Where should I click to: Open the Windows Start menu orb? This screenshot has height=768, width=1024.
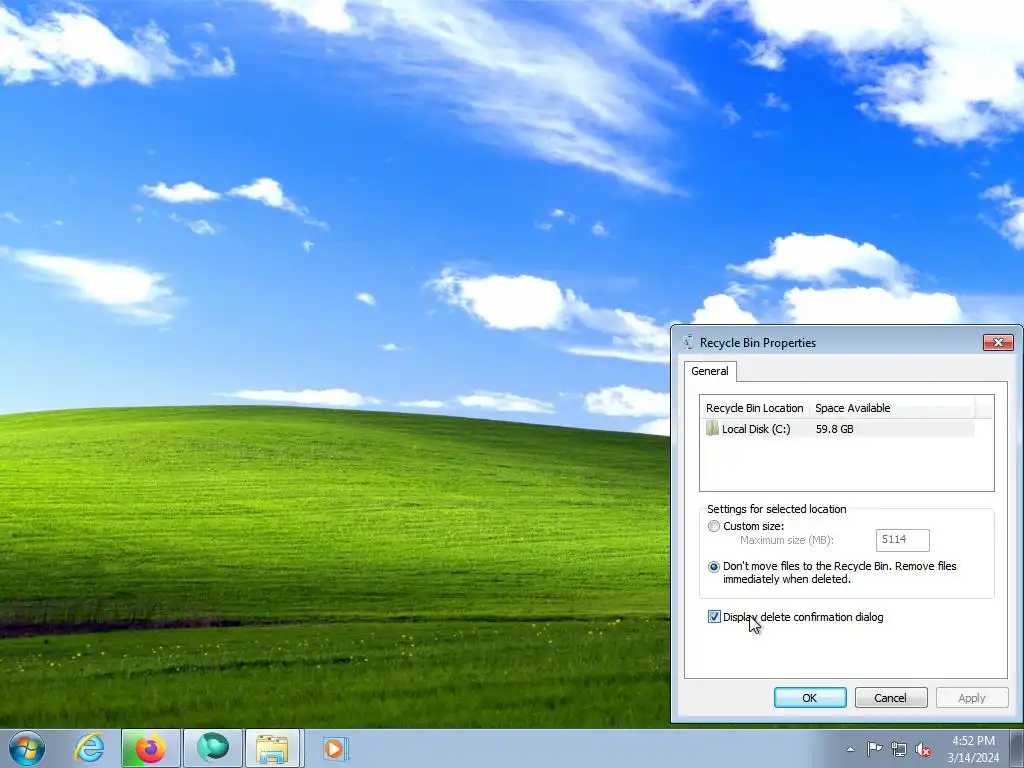point(27,748)
